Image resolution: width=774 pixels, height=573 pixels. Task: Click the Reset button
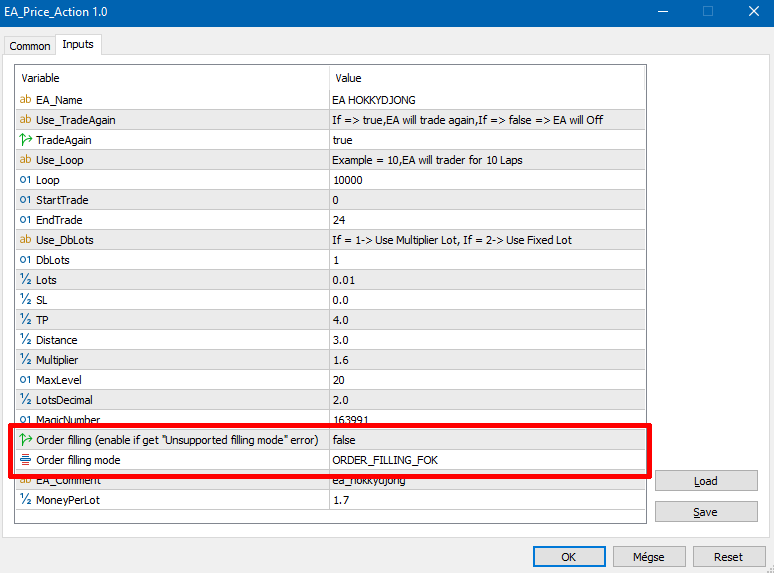point(728,557)
